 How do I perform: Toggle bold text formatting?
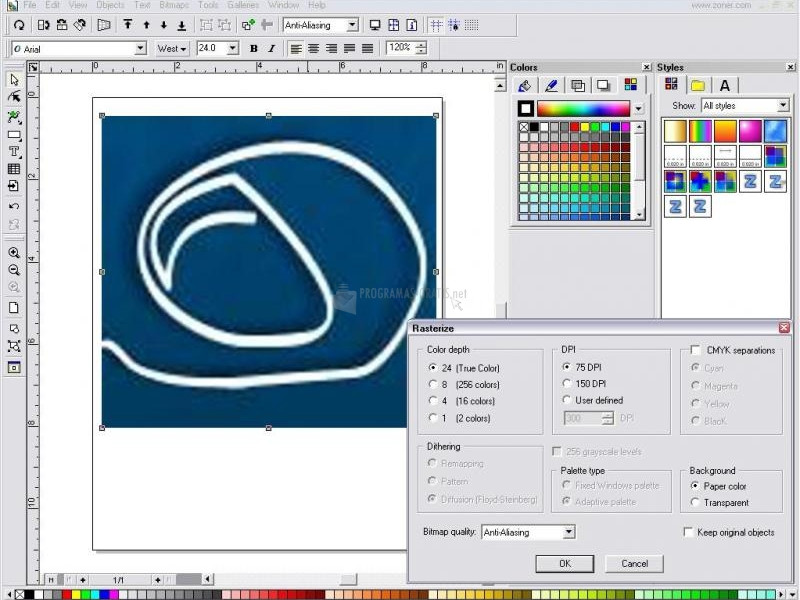click(254, 48)
